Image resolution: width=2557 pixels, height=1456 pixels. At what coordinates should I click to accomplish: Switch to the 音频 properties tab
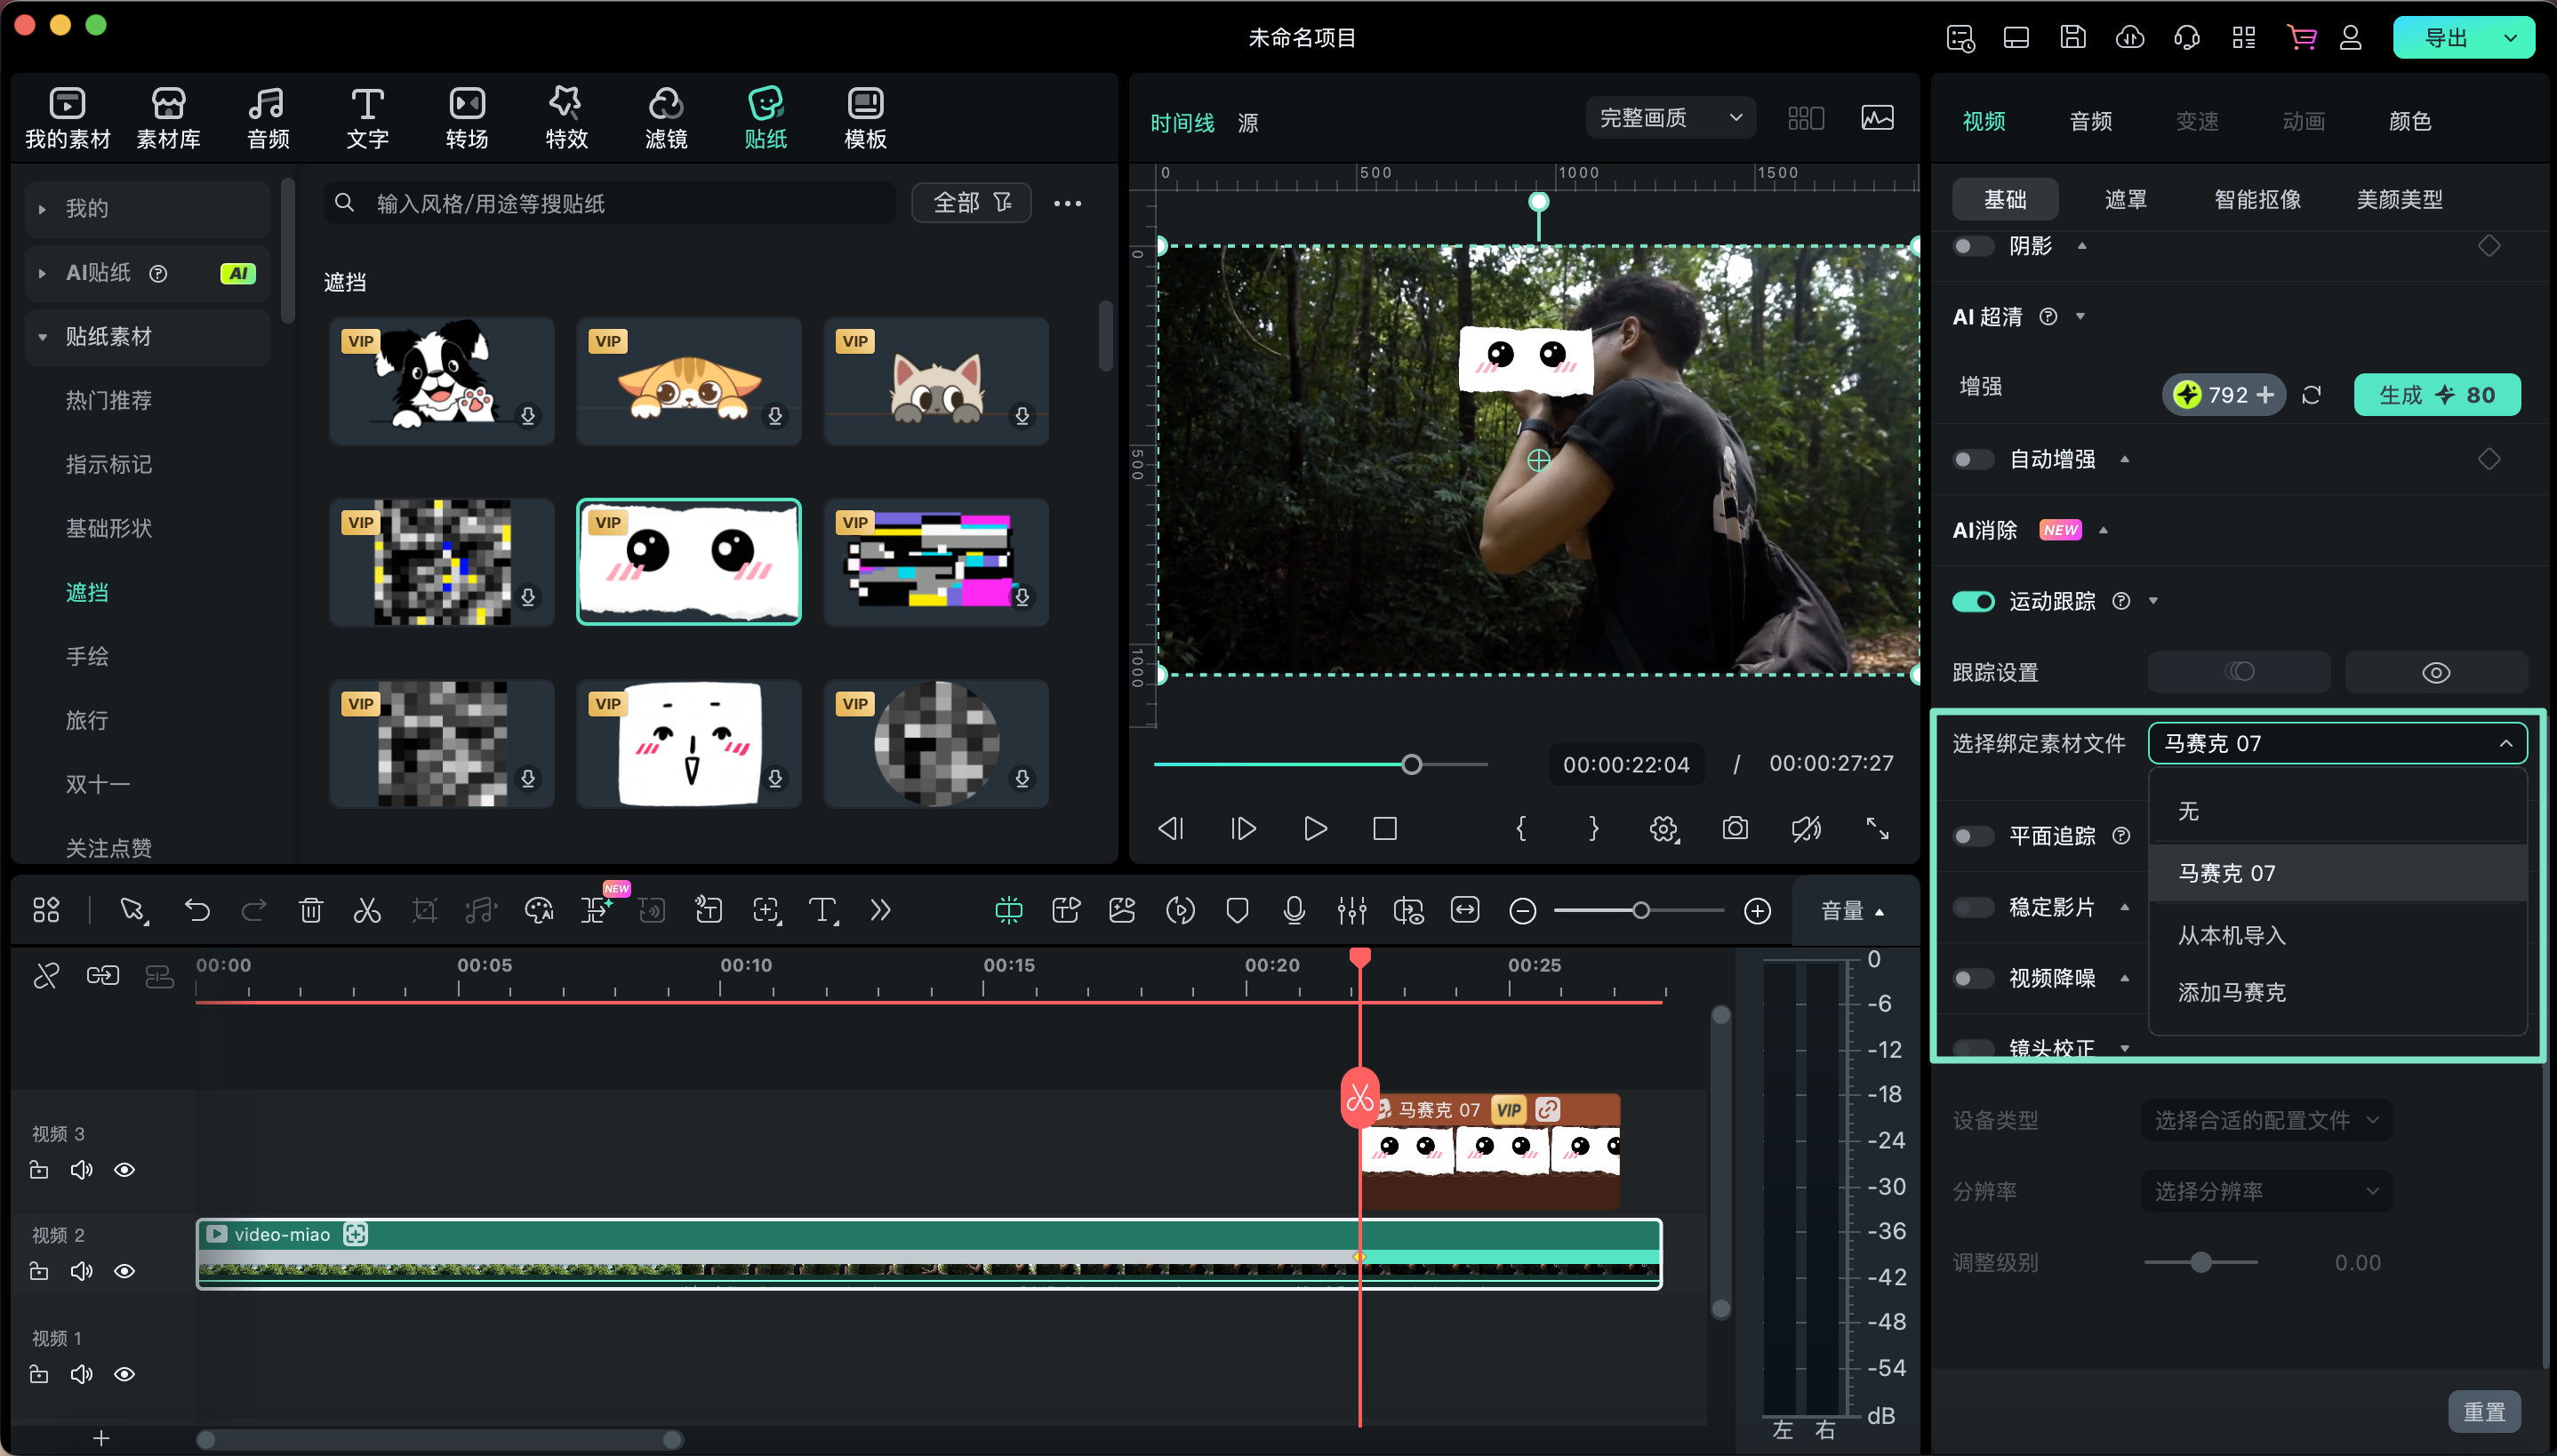(x=2090, y=121)
